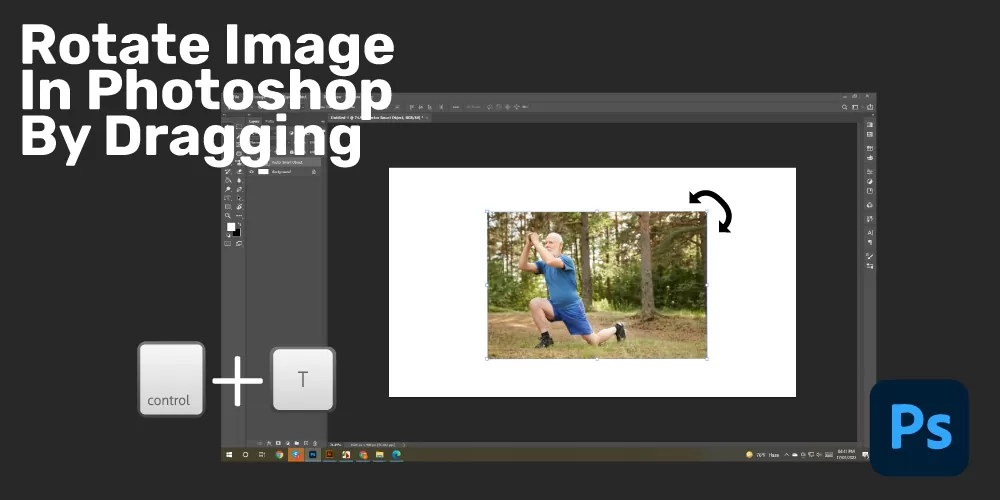Select the Dodge tool
Image resolution: width=1000 pixels, height=500 pixels.
[228, 189]
